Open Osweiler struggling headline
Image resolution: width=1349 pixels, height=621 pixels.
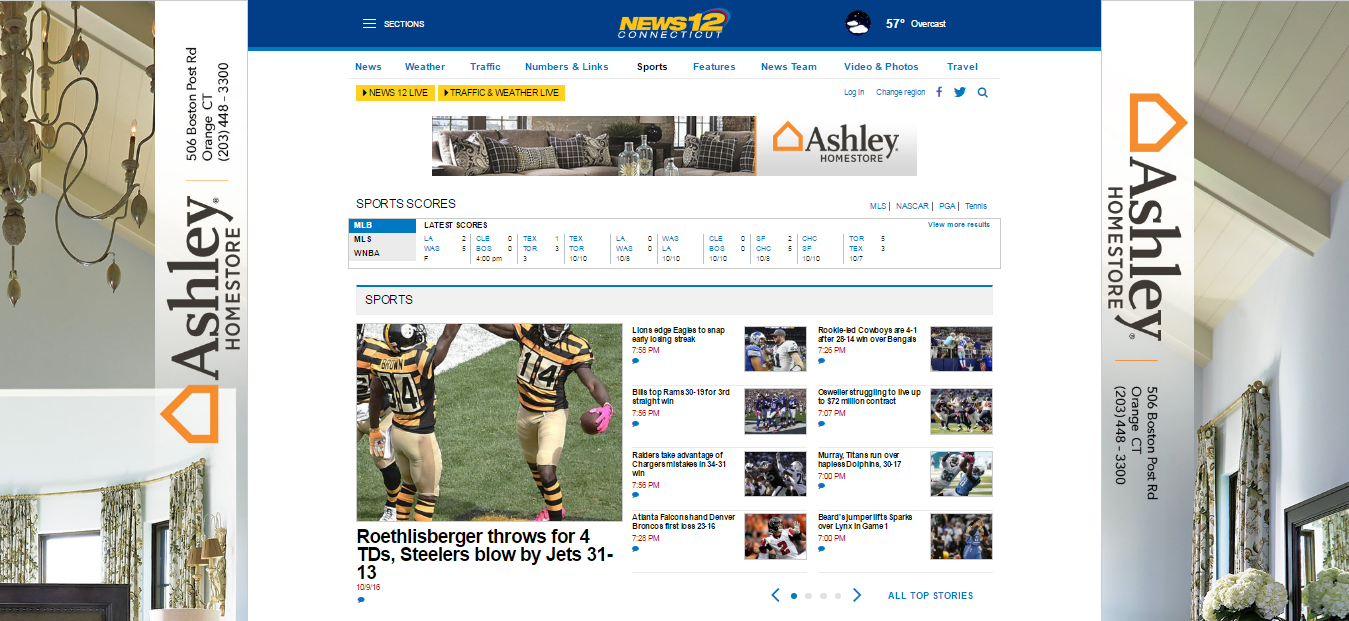(869, 397)
